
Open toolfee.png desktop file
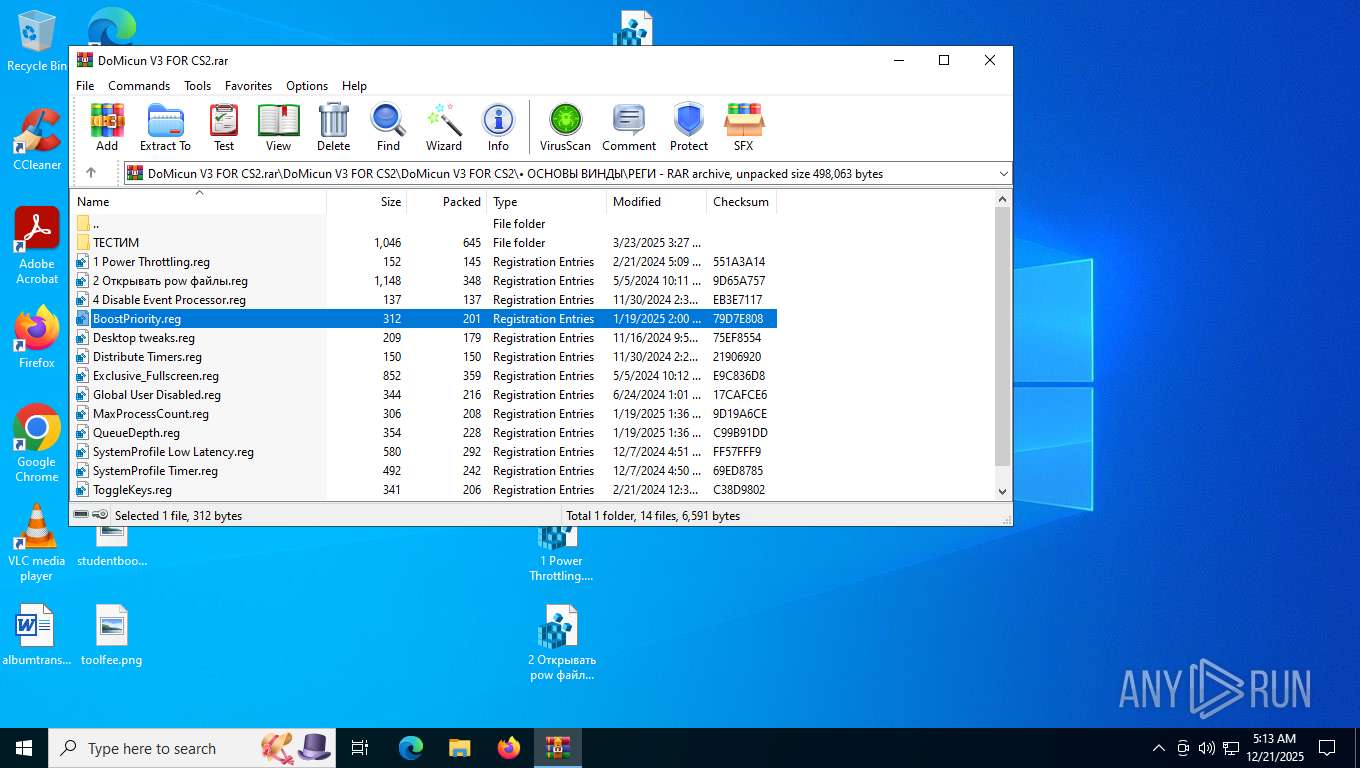[x=111, y=635]
